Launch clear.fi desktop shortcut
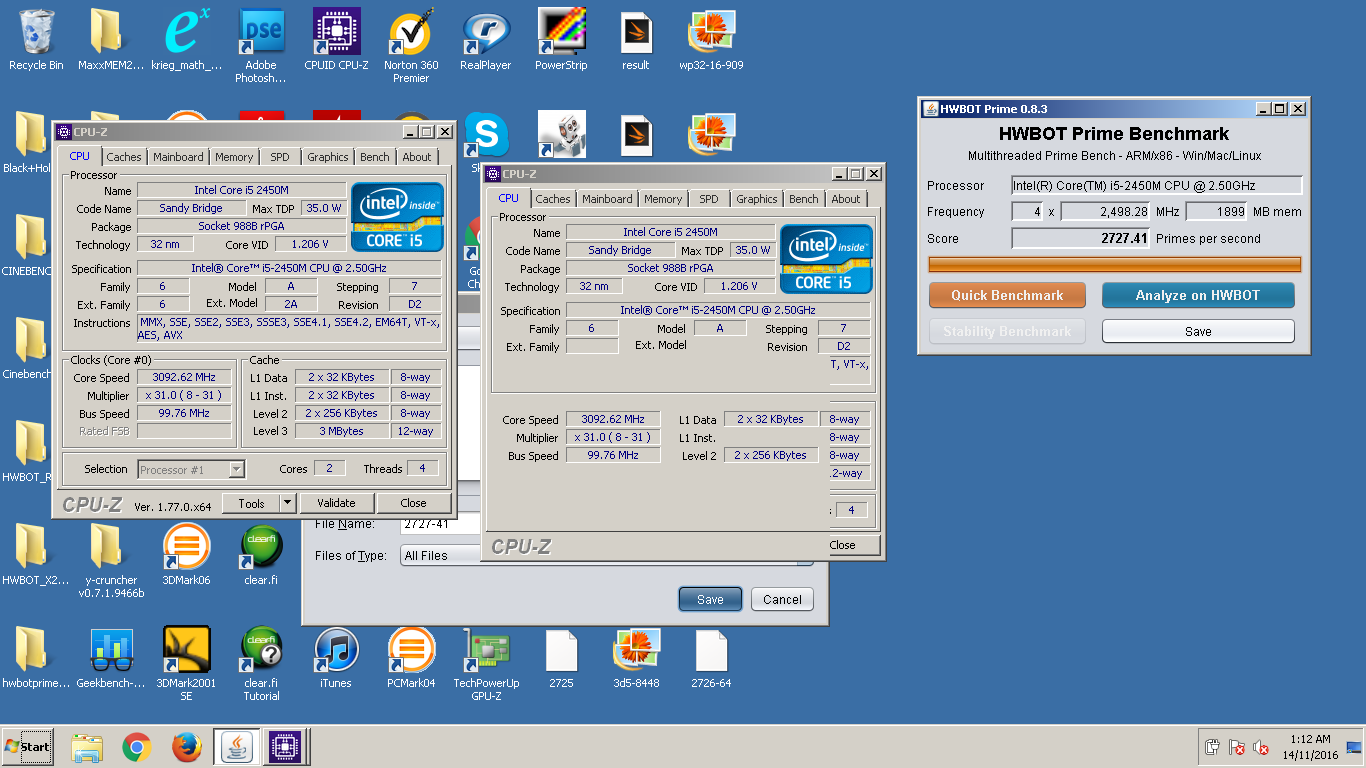The image size is (1366, 768). pyautogui.click(x=261, y=554)
